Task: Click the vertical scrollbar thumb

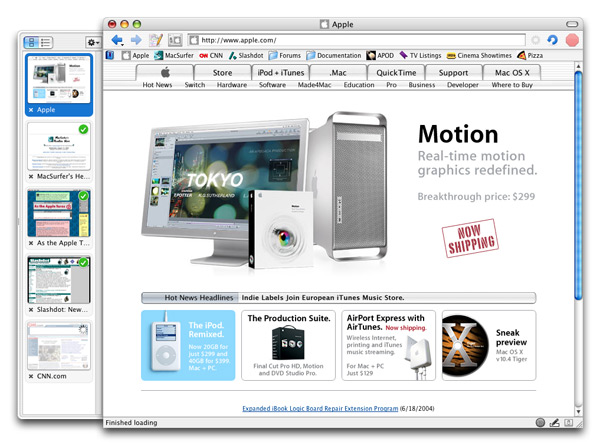Action: click(x=579, y=186)
